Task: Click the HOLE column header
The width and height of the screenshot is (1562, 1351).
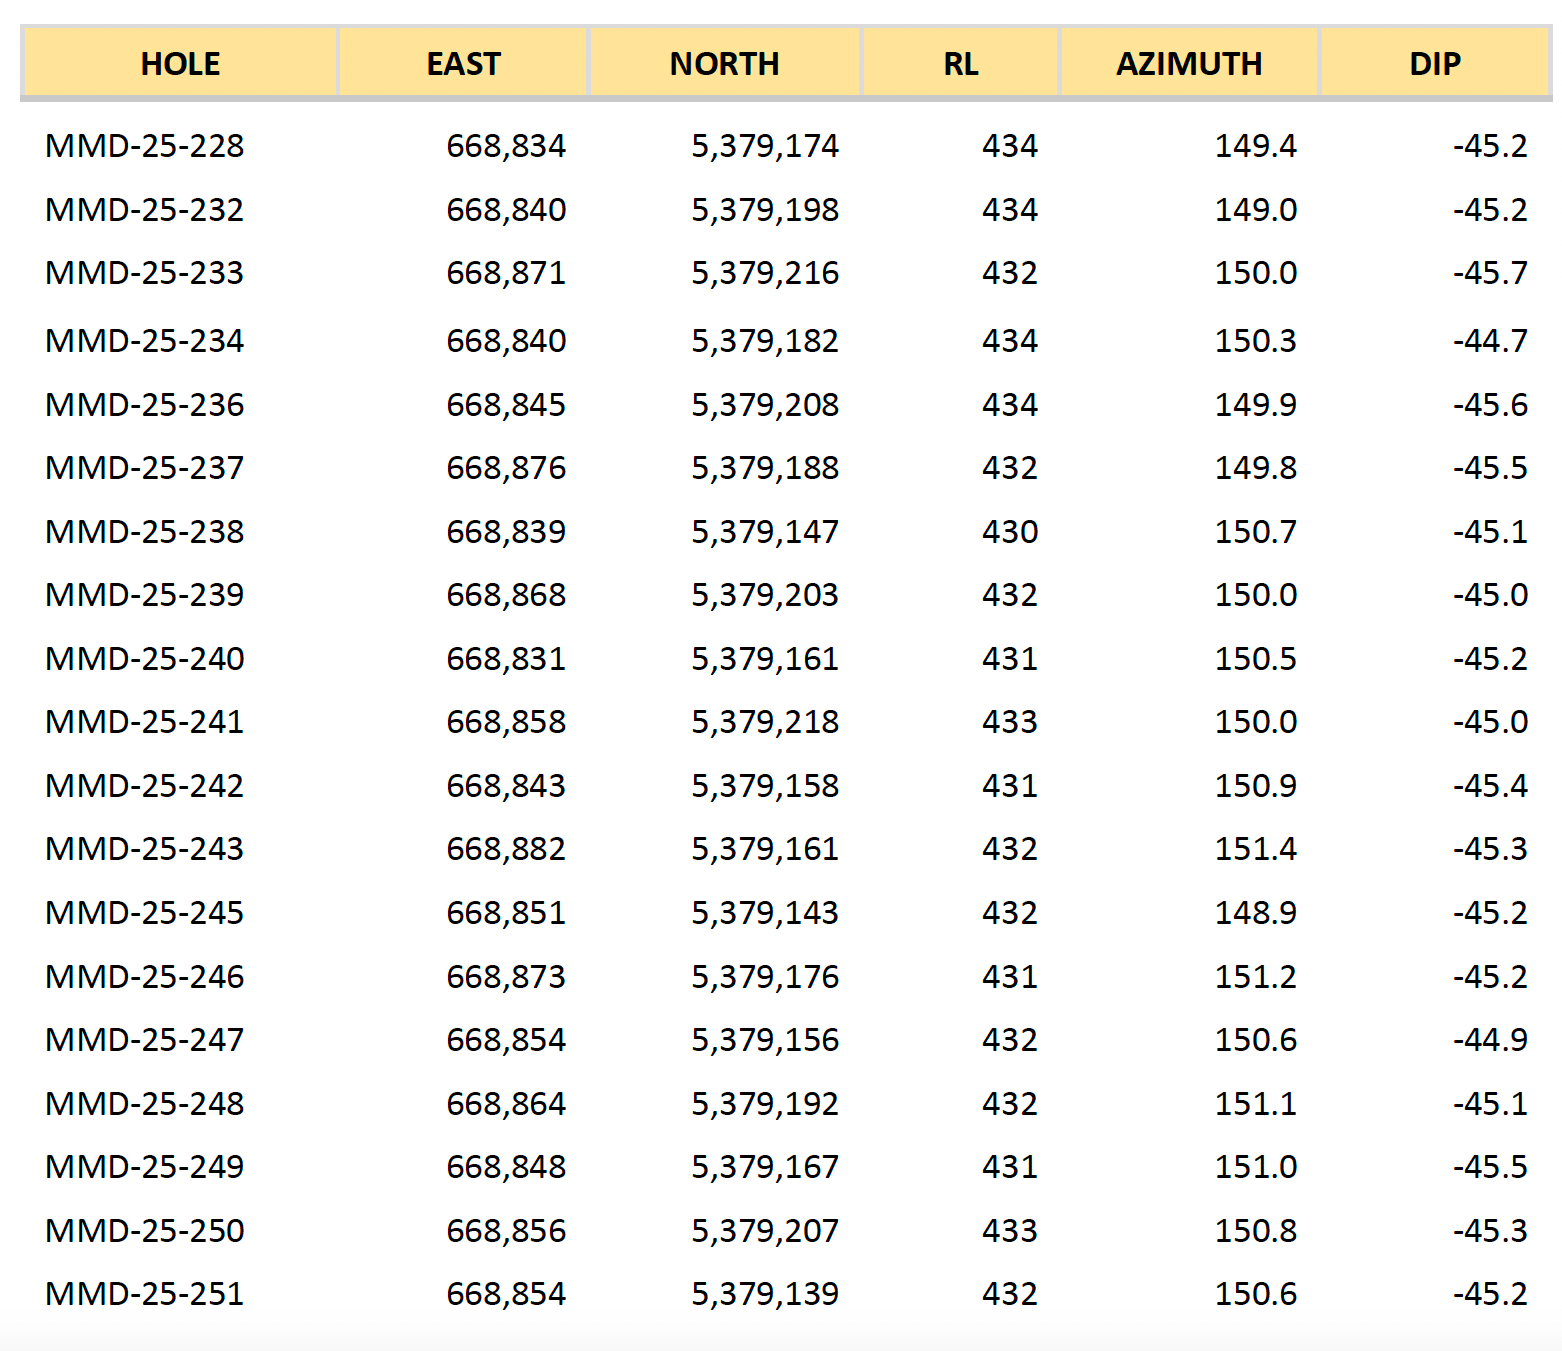Action: click(x=180, y=64)
